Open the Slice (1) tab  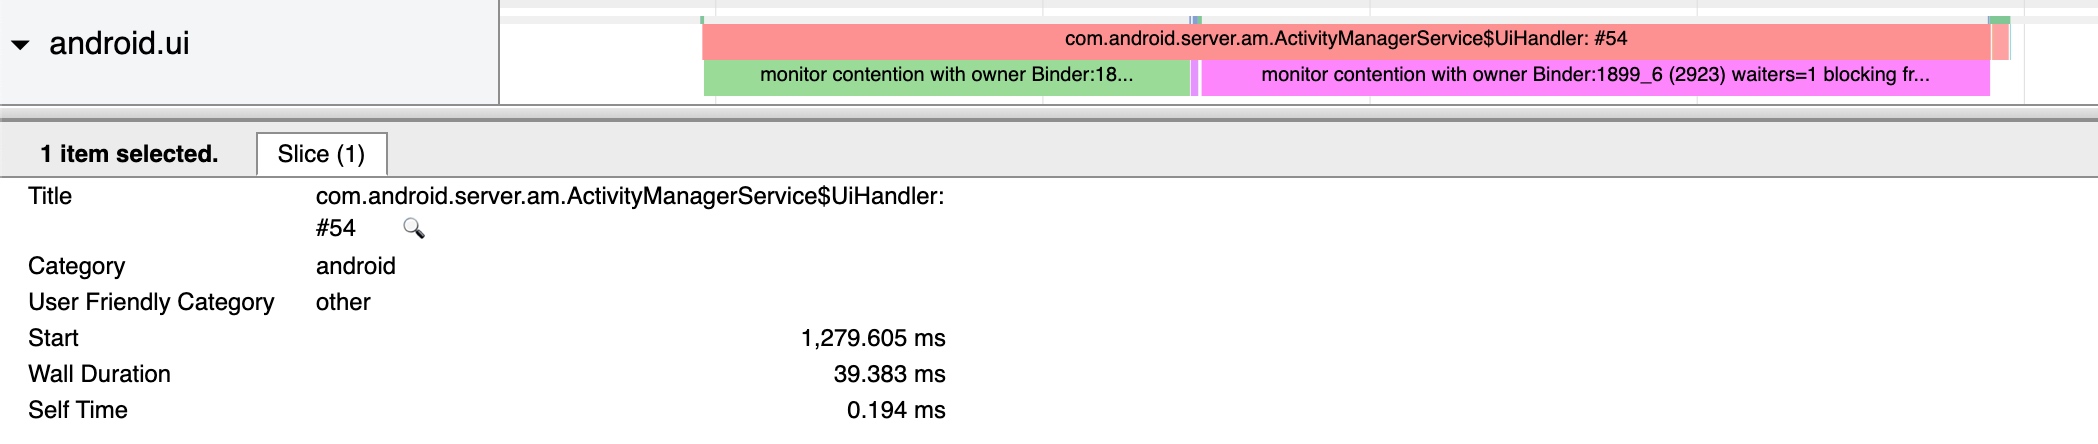321,154
